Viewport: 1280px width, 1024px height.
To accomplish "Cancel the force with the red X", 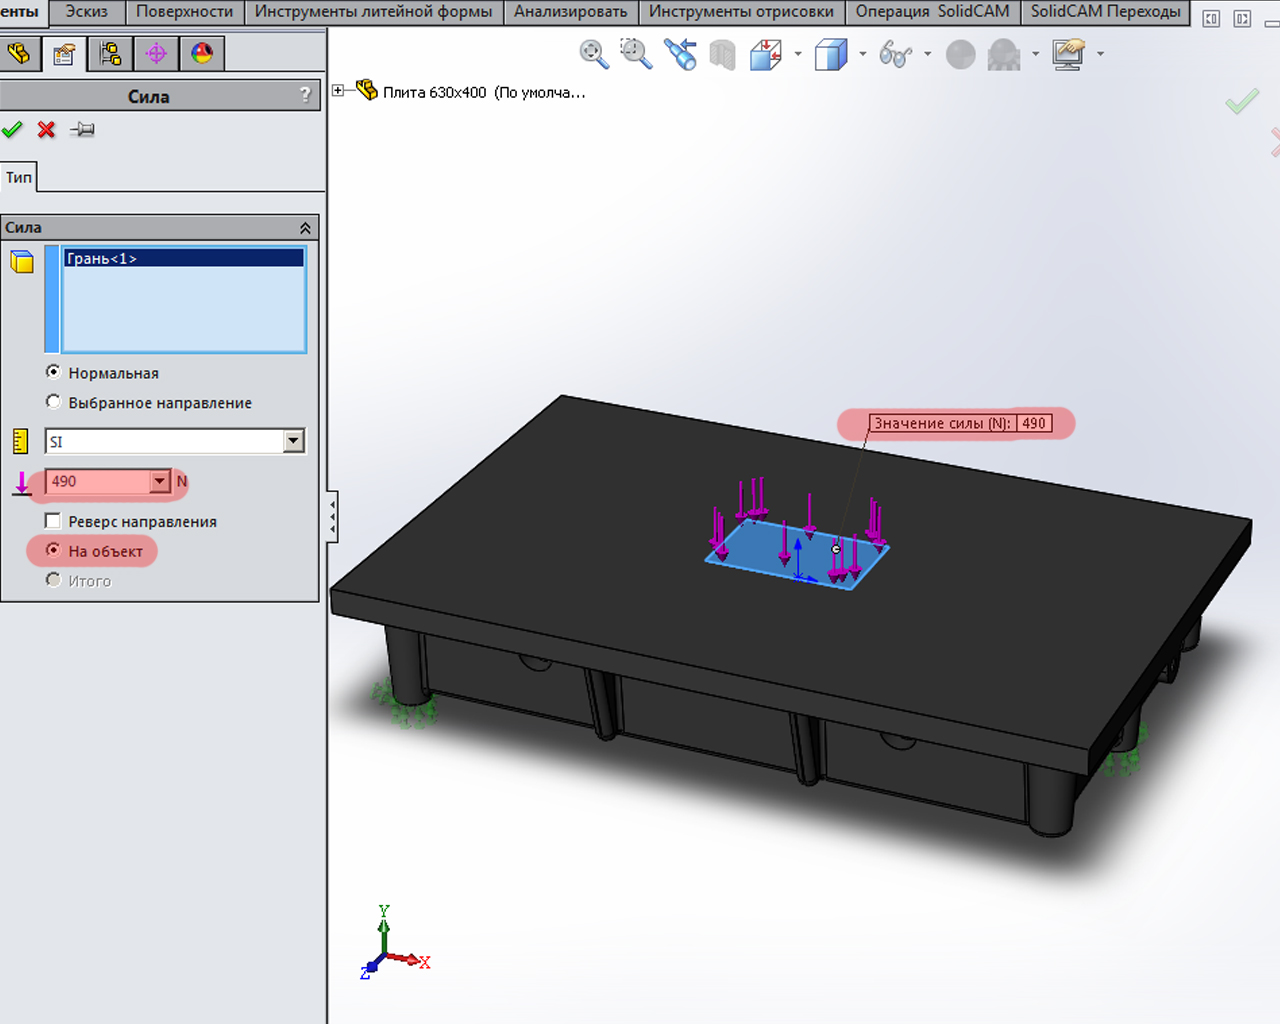I will (x=46, y=130).
